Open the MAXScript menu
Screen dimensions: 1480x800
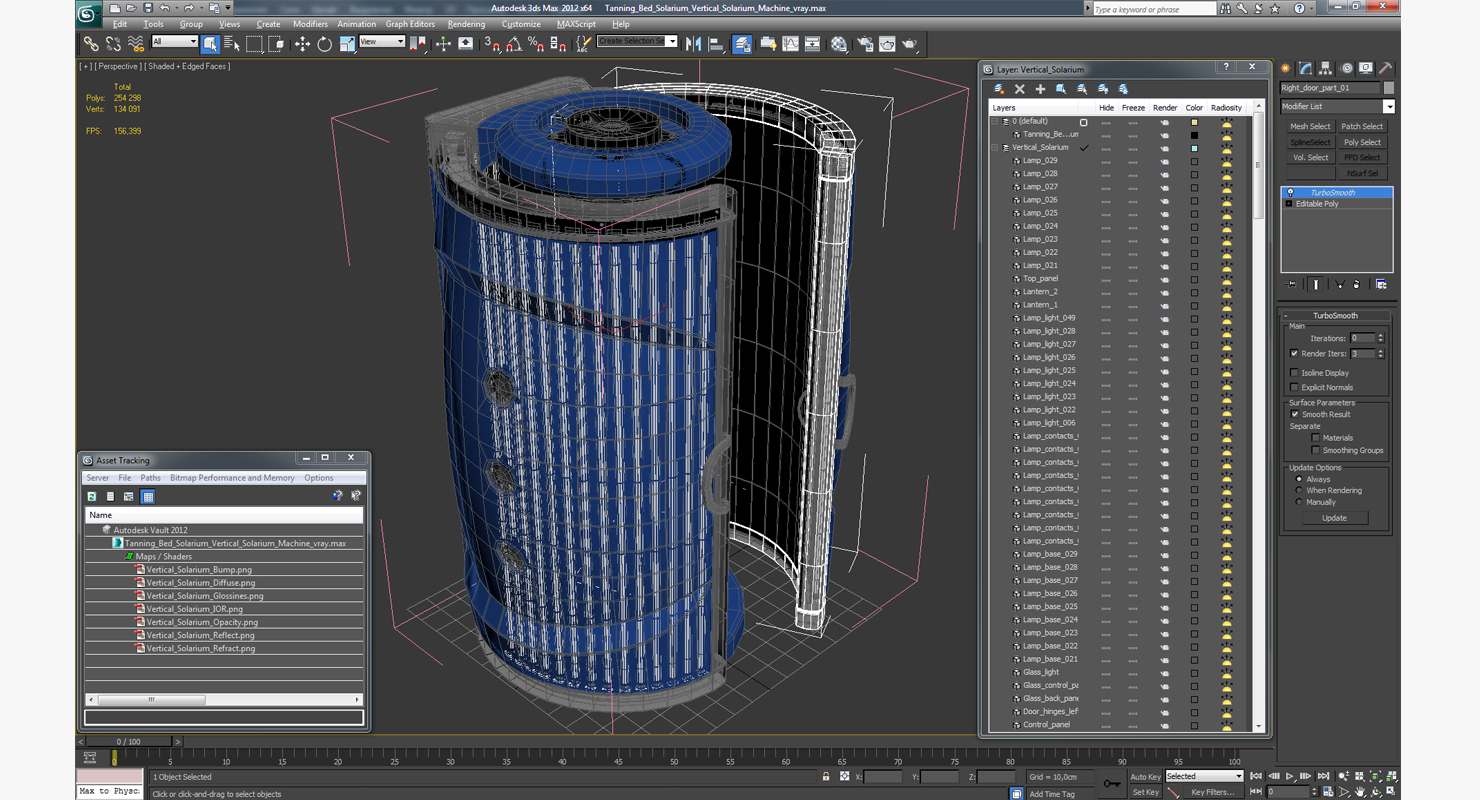tap(576, 24)
